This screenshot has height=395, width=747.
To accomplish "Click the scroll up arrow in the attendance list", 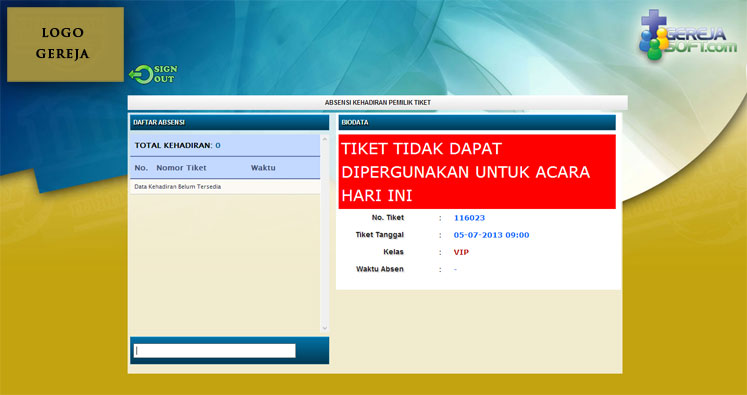I will click(325, 139).
